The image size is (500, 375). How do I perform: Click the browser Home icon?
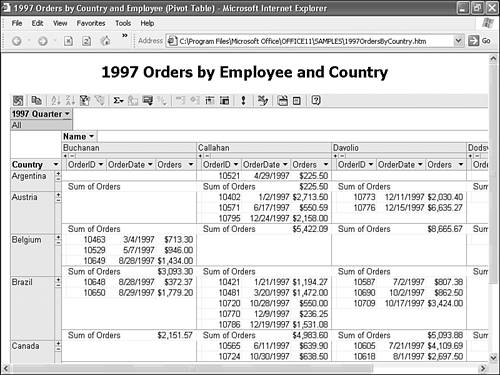pos(105,41)
